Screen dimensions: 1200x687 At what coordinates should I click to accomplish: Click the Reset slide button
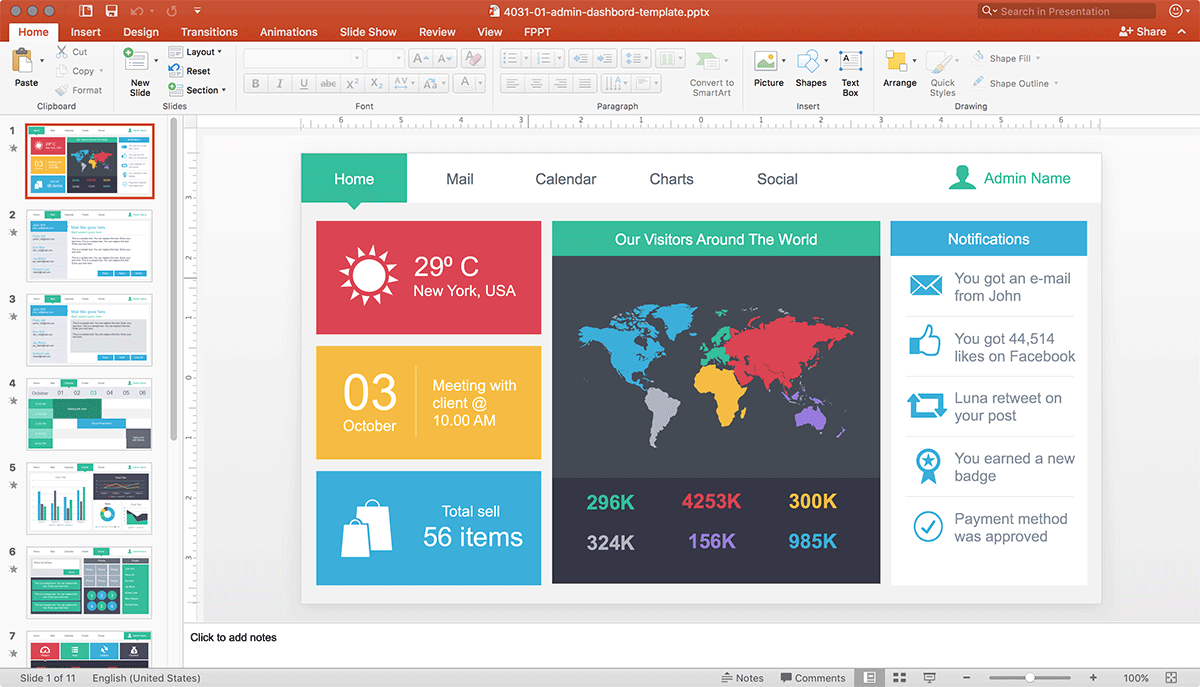pos(192,71)
